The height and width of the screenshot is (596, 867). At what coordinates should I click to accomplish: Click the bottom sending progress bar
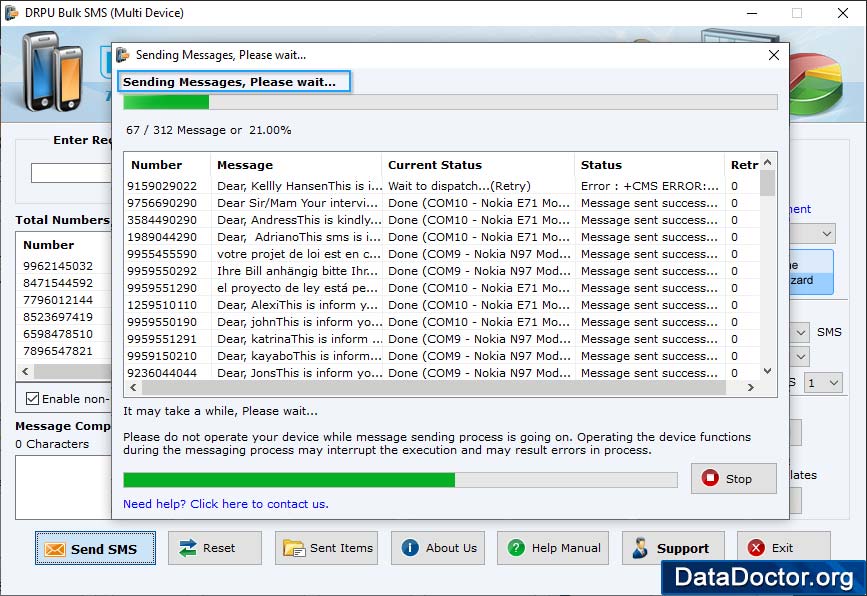(400, 480)
